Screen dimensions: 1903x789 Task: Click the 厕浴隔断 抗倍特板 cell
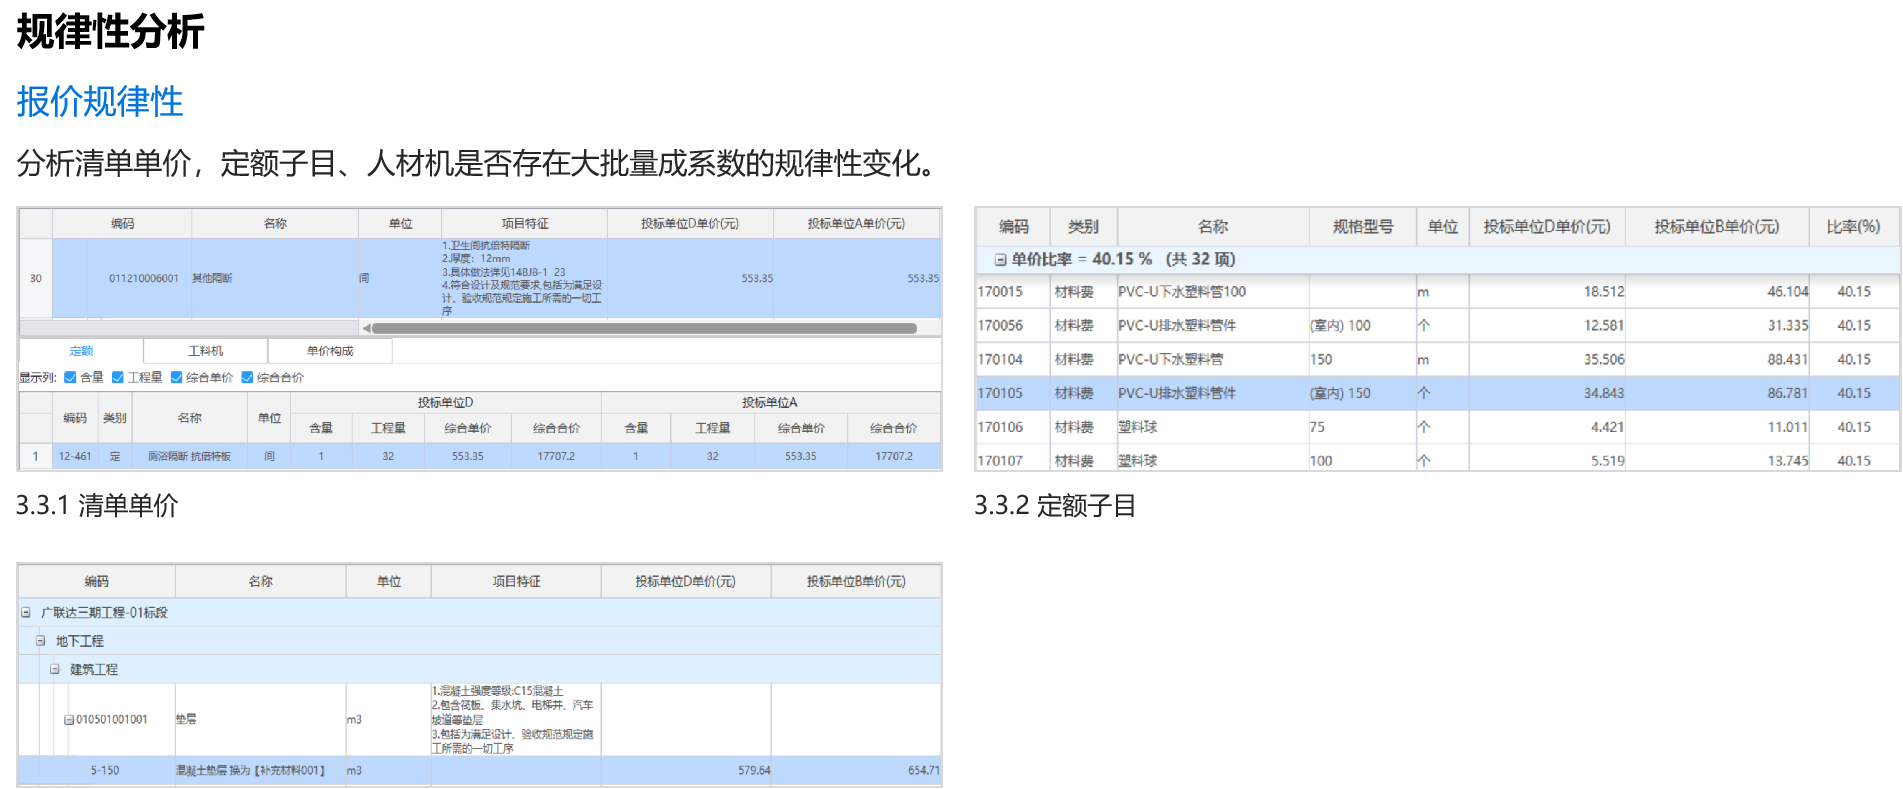[x=190, y=456]
